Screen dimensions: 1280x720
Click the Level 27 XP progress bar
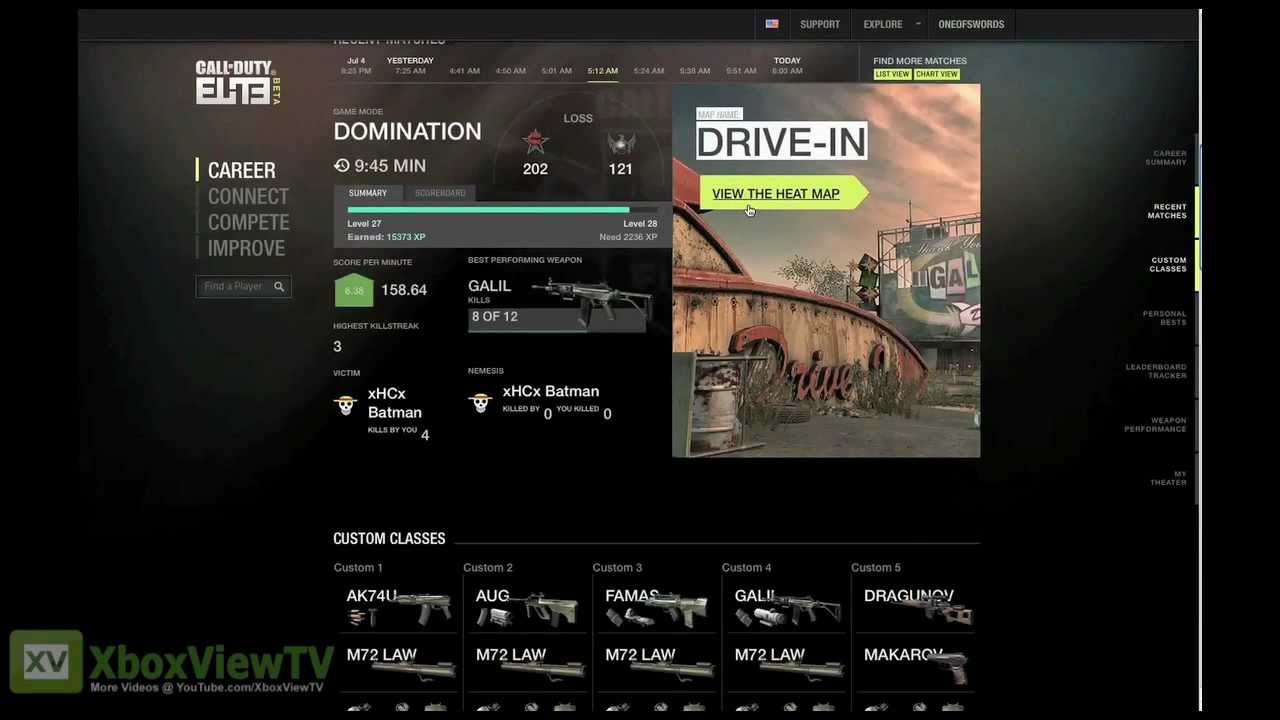point(502,210)
